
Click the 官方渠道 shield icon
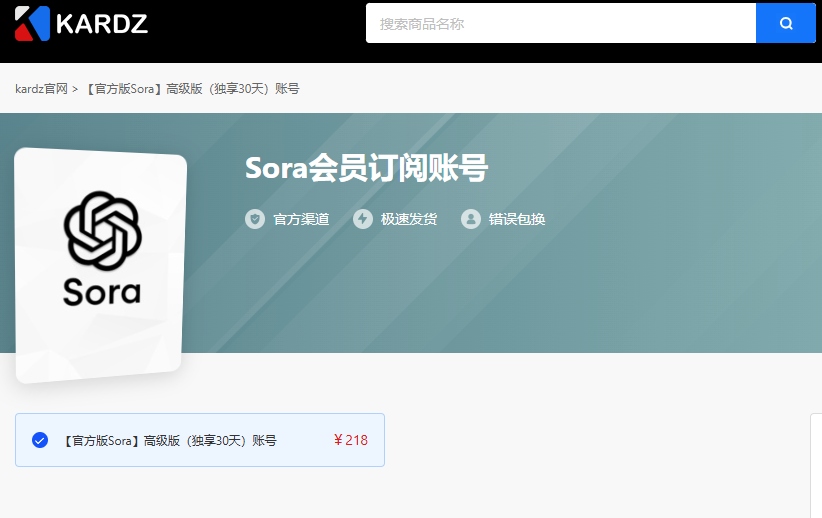tap(255, 219)
